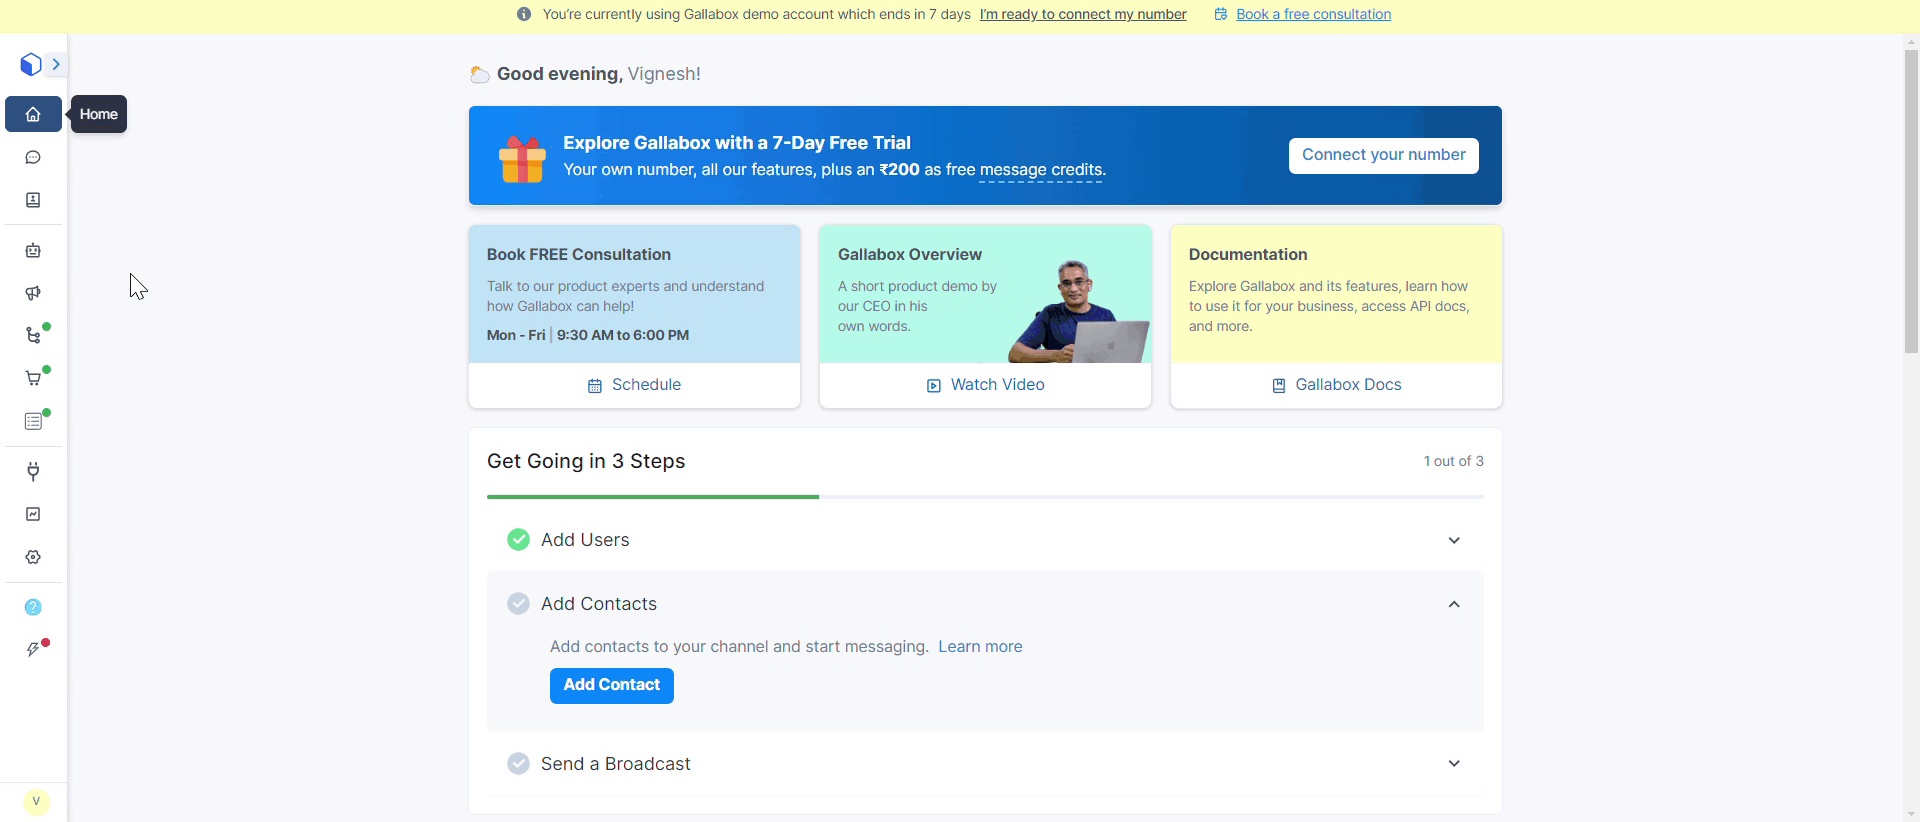The height and width of the screenshot is (822, 1920).
Task: Click Connect your number button
Action: [1383, 155]
